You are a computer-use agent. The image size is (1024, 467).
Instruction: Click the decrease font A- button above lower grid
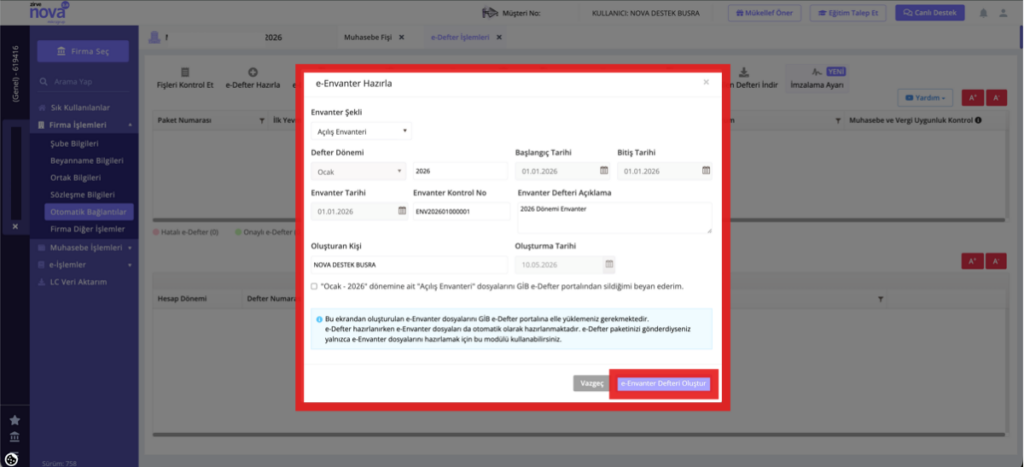996,261
